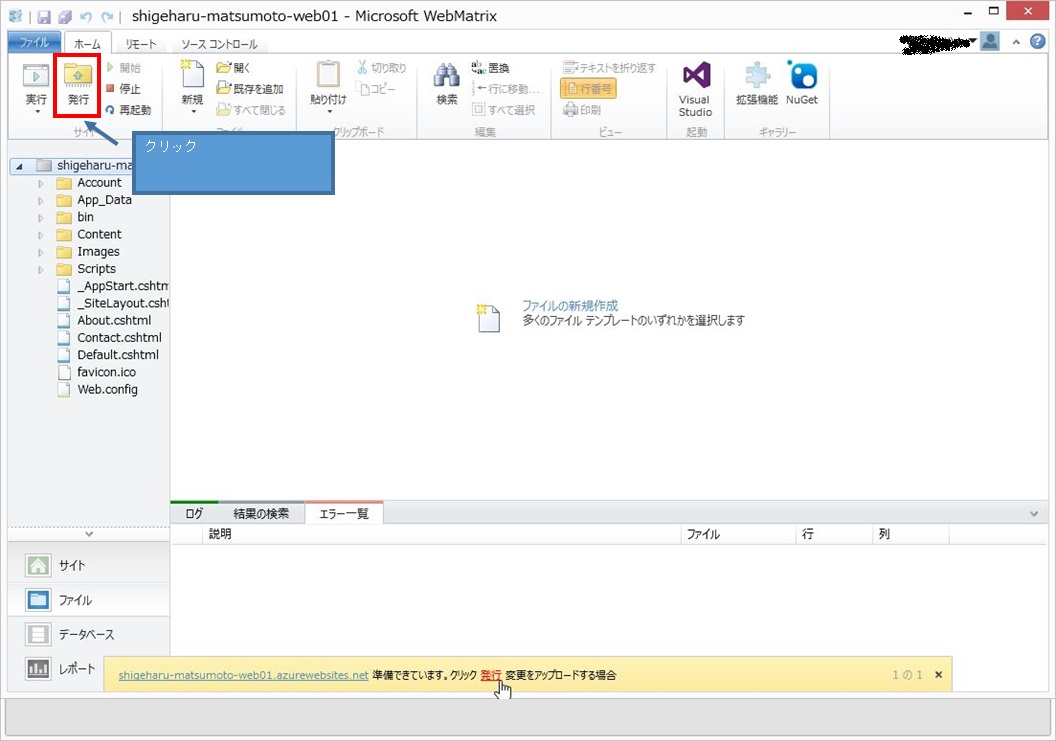This screenshot has height=741, width=1056.
Task: Restart the site with 再起動
Action: pyautogui.click(x=128, y=110)
